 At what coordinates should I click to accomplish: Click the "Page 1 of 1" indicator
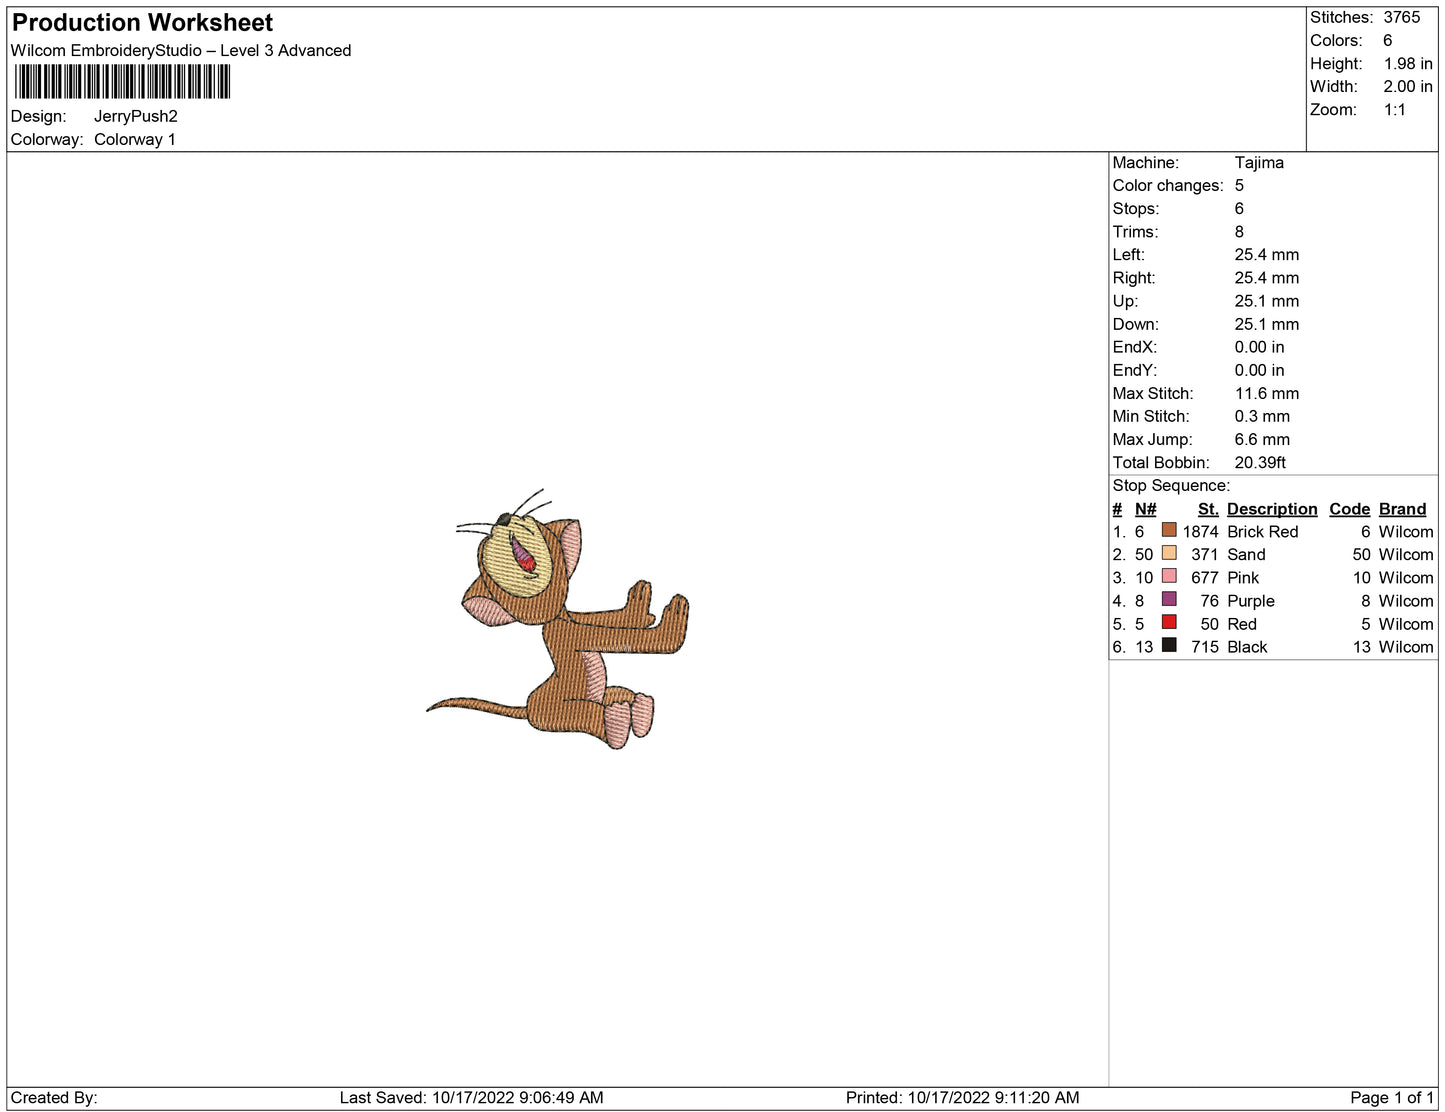pos(1392,1097)
